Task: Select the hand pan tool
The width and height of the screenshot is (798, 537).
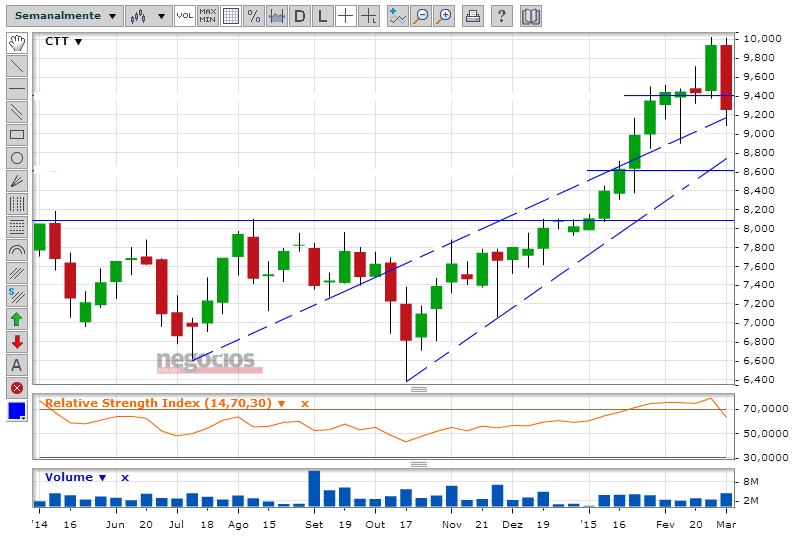Action: coord(17,43)
